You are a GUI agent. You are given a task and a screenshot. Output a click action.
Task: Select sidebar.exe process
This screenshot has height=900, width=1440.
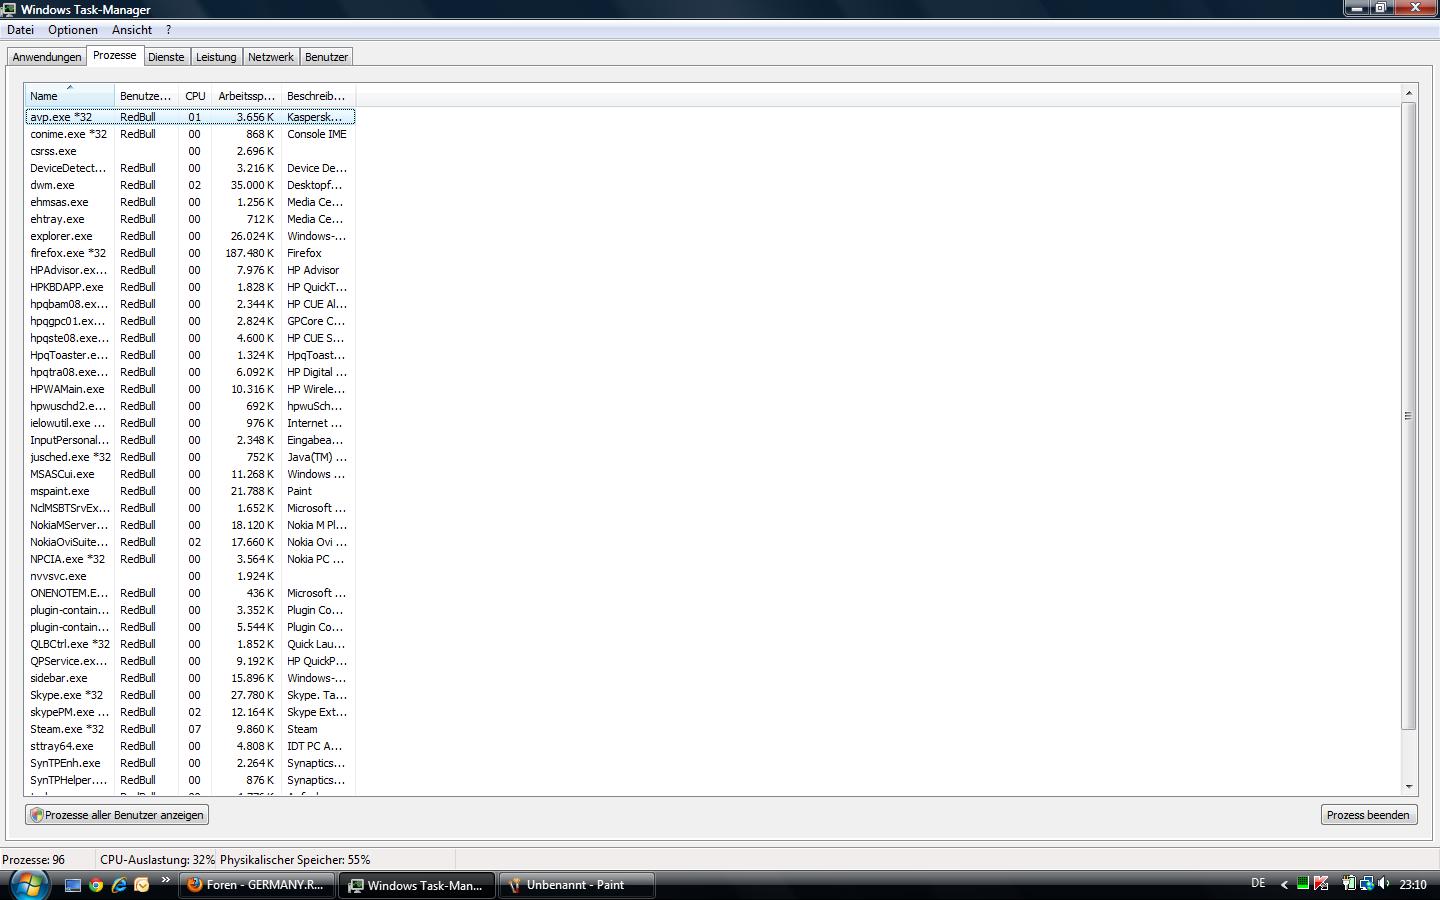point(190,678)
